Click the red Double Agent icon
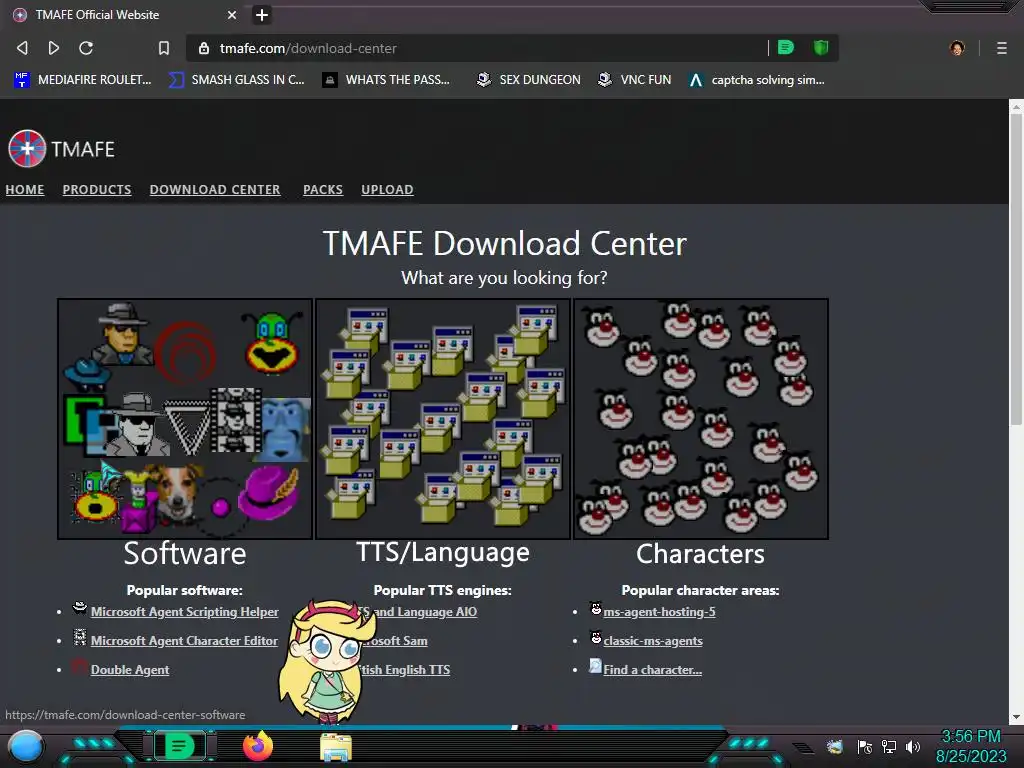The image size is (1024, 768). coord(80,666)
